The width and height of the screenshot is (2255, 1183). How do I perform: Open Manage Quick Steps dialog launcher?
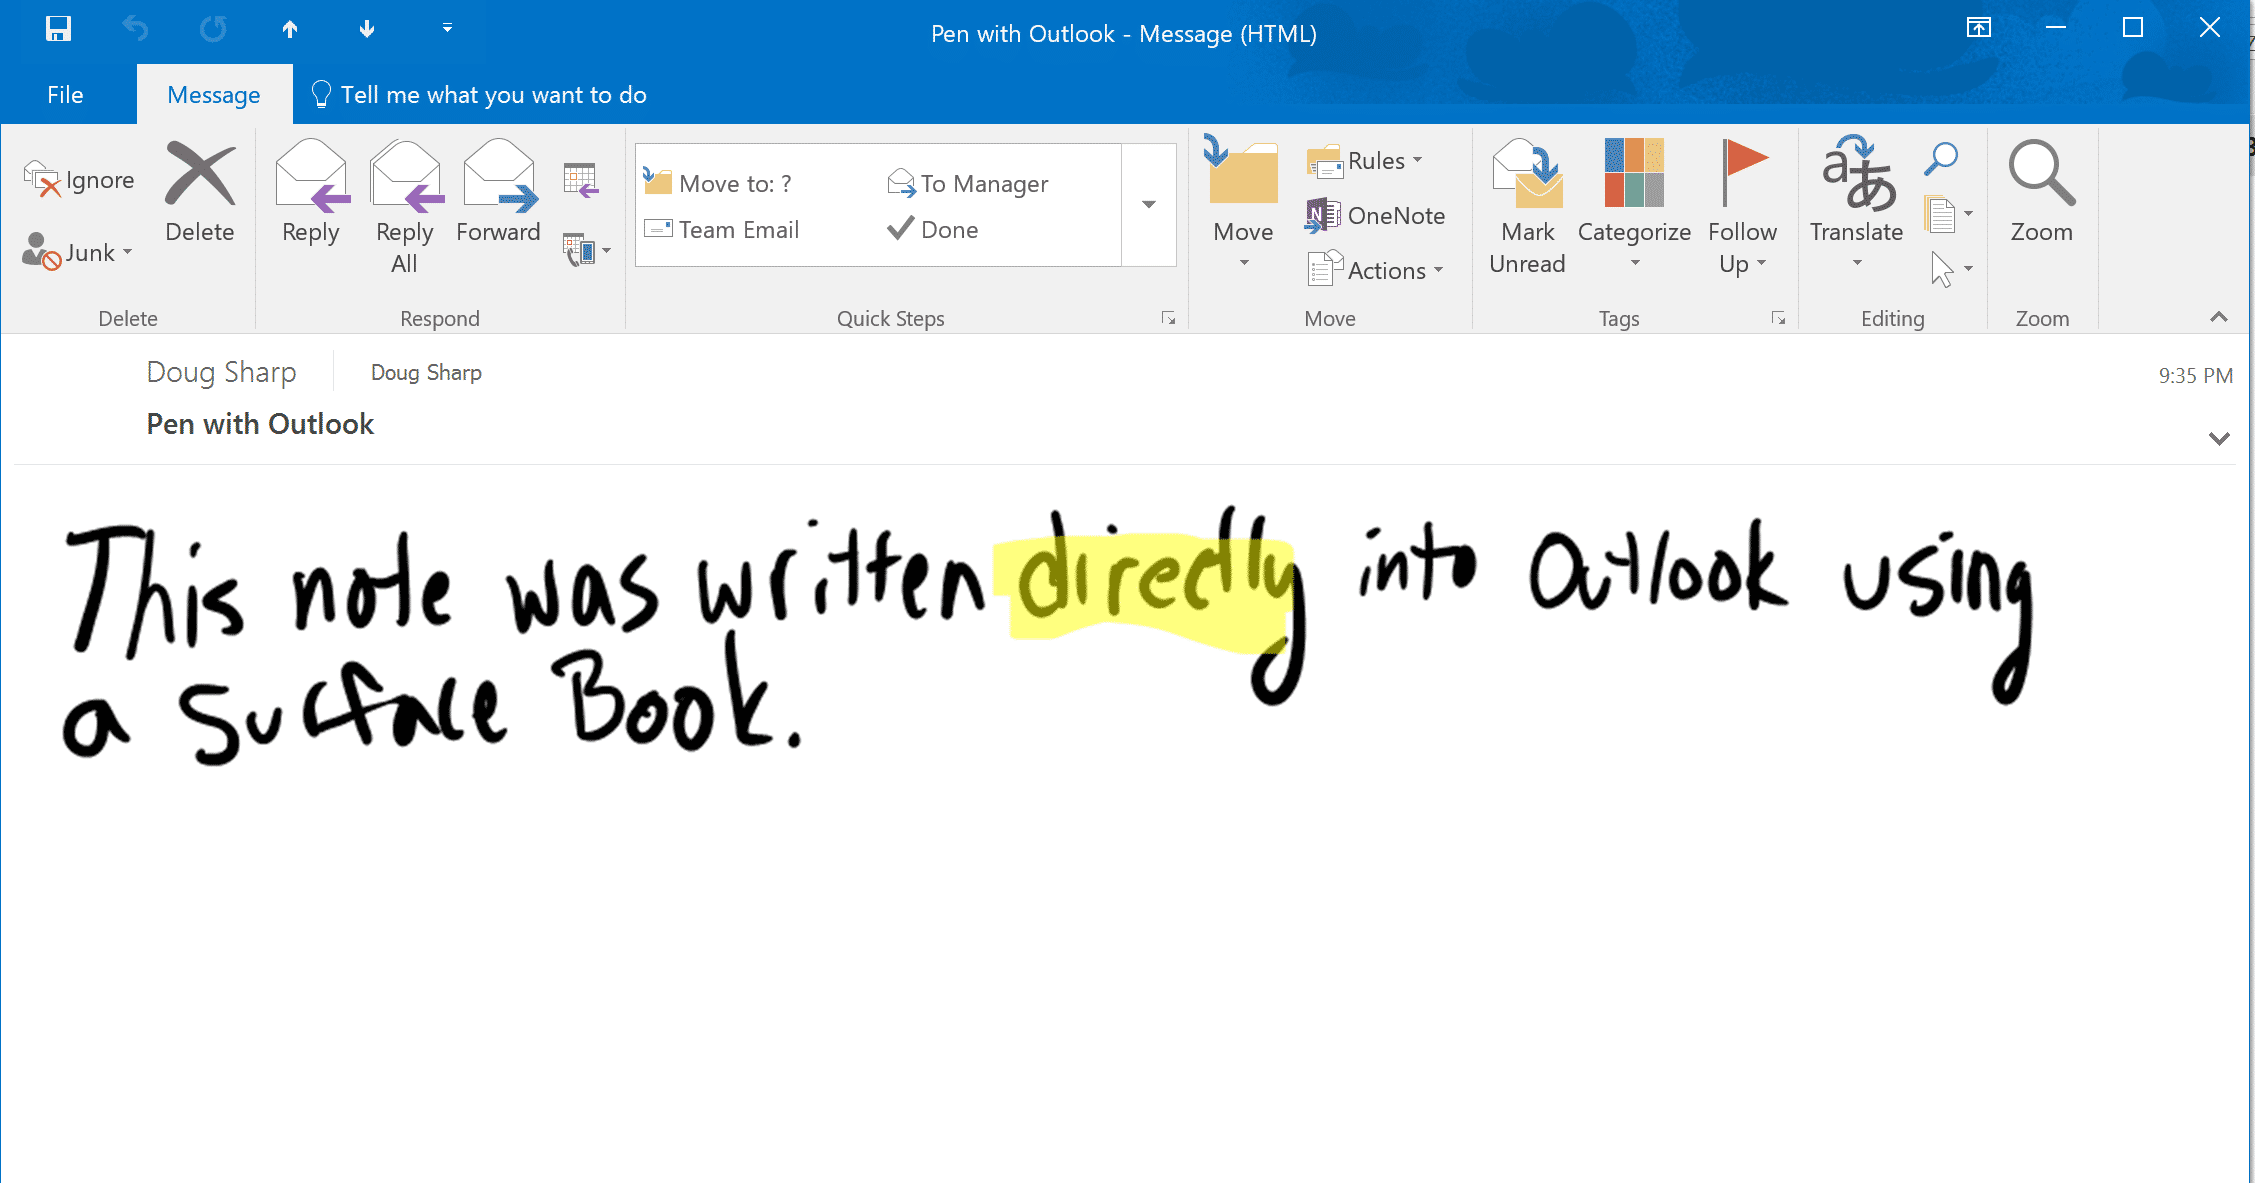pyautogui.click(x=1168, y=318)
